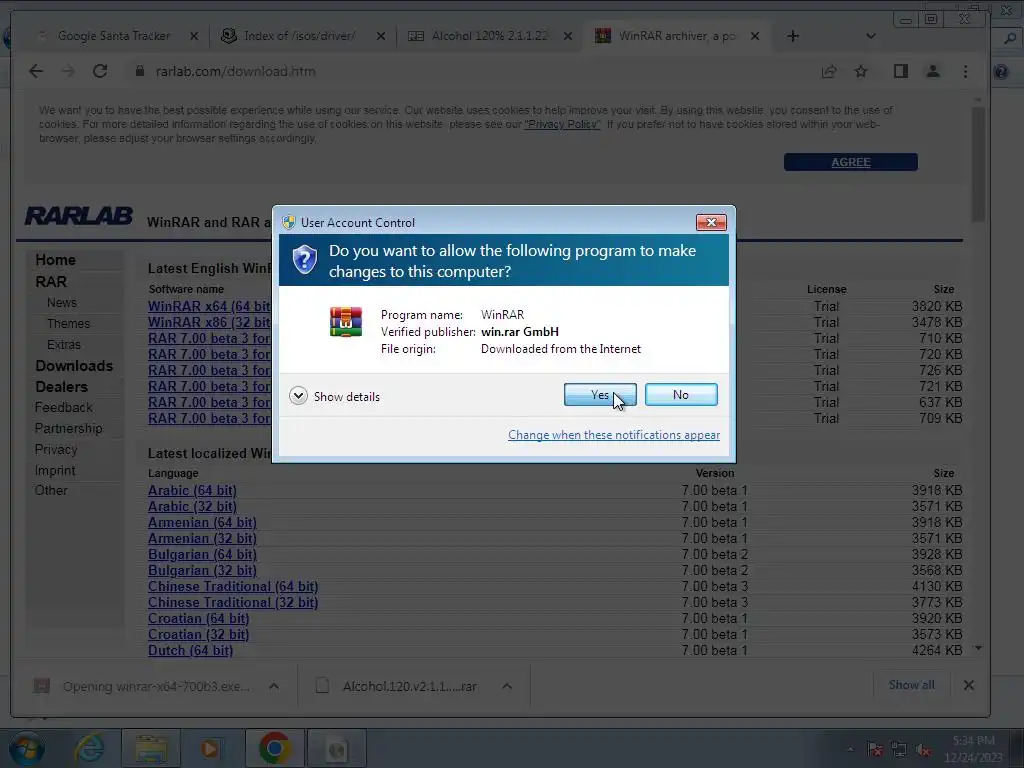
Task: Download Bulgarian (64 bit) version
Action: [202, 554]
